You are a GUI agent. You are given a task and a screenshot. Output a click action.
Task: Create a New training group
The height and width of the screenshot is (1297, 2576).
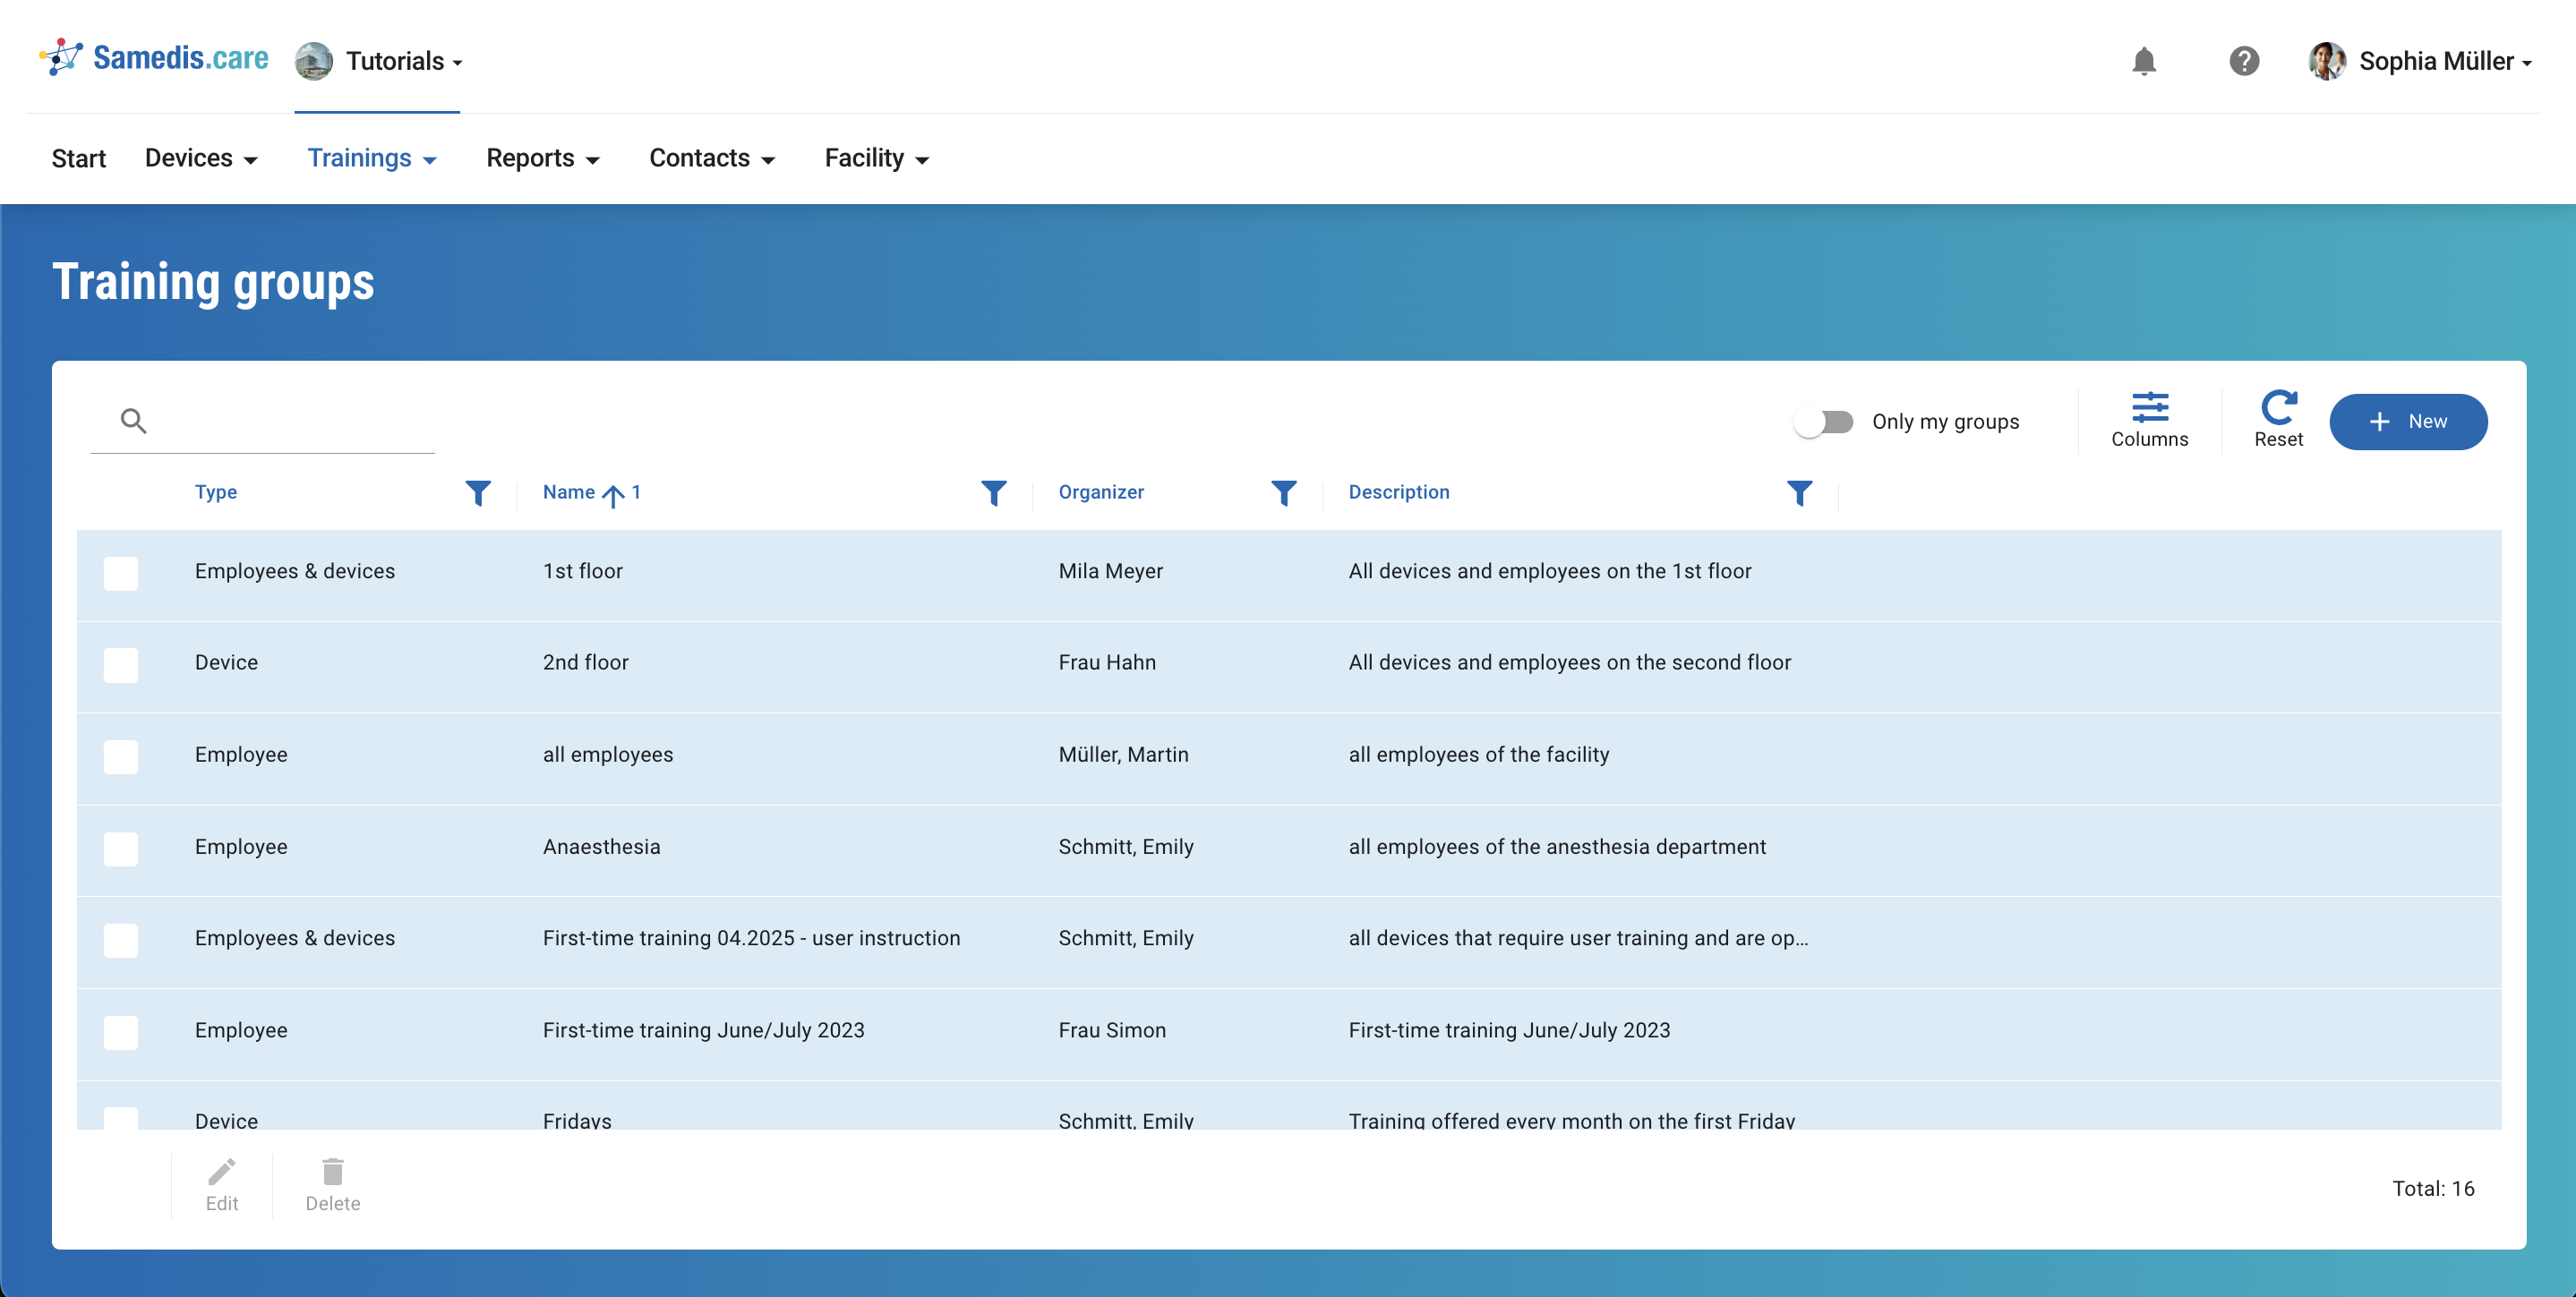[x=2407, y=422]
